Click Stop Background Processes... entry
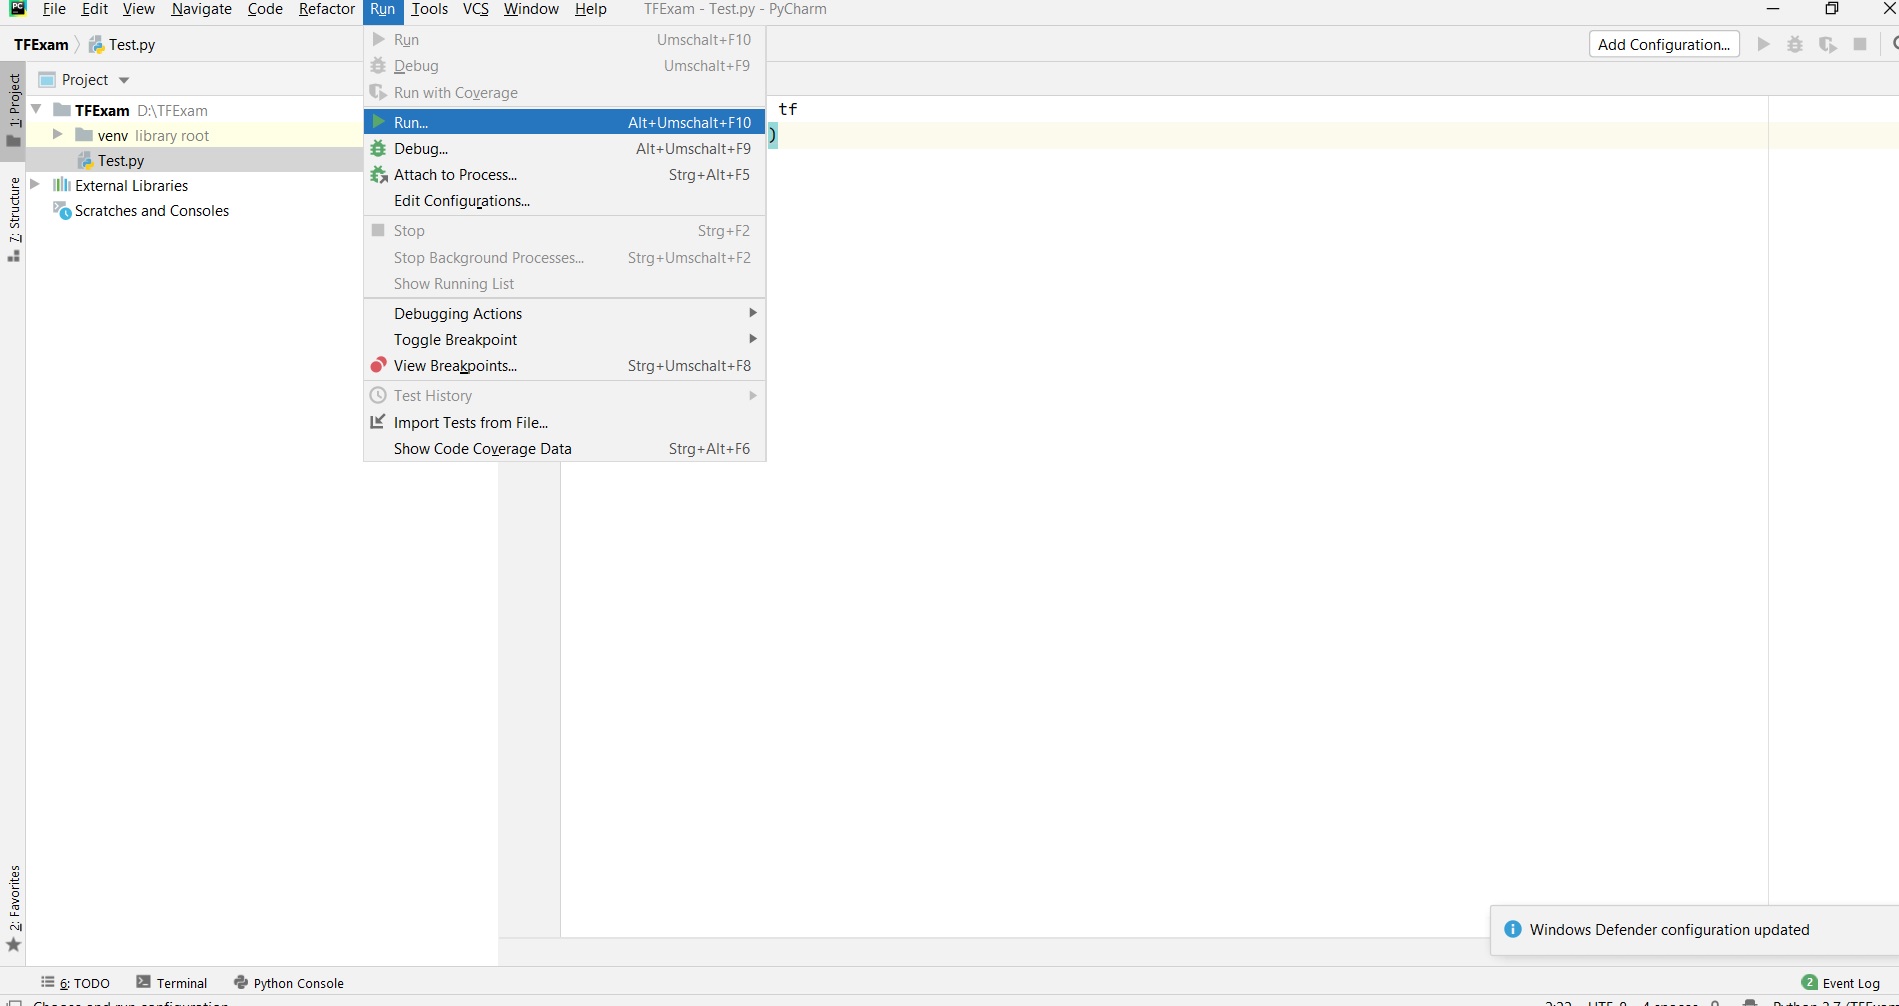The height and width of the screenshot is (1006, 1899). click(x=564, y=257)
